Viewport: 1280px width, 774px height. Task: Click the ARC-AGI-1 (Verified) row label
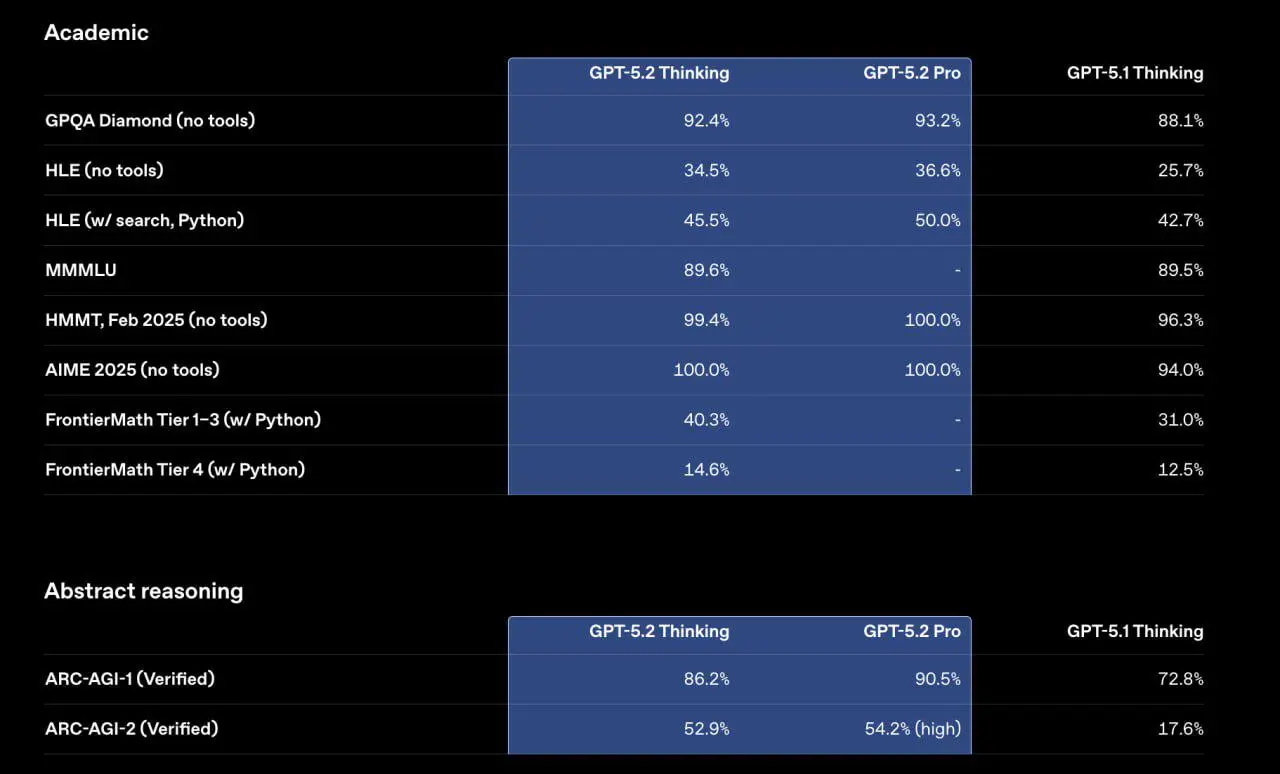[x=130, y=679]
